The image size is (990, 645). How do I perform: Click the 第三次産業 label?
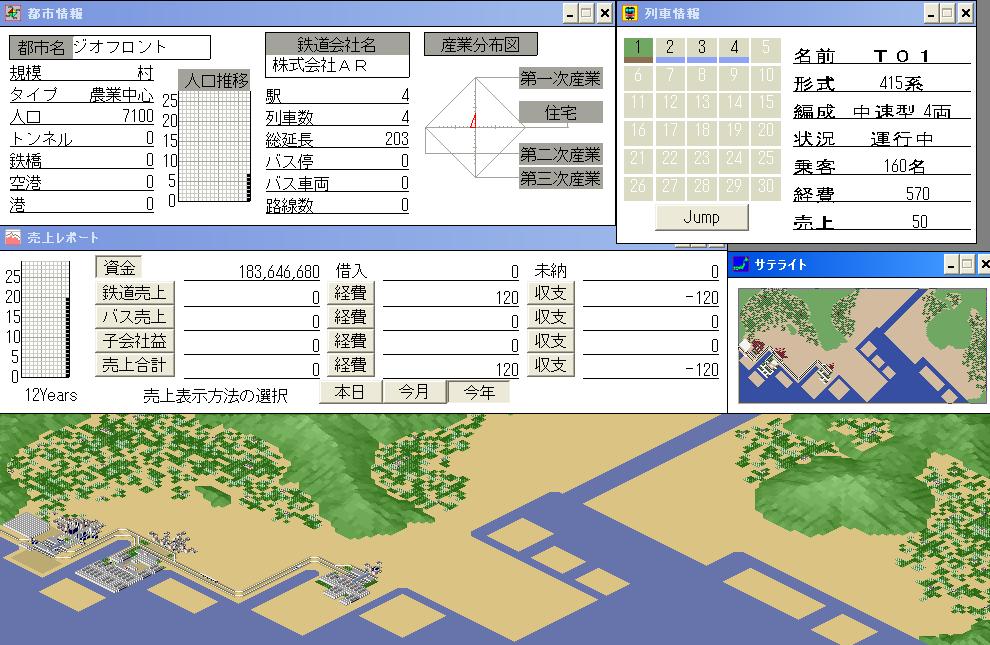pyautogui.click(x=560, y=179)
